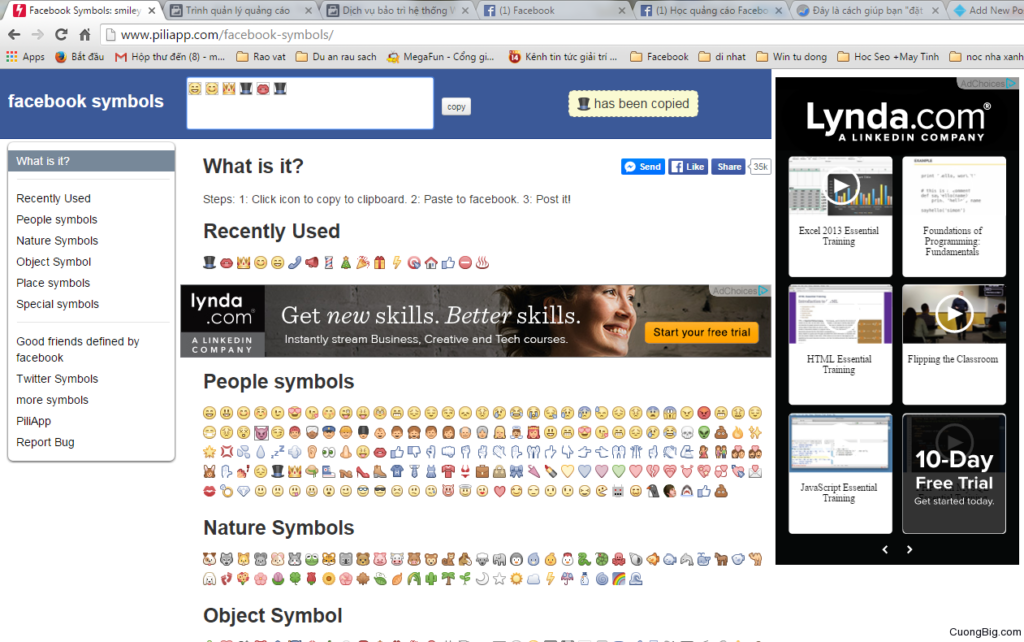Copy the cactus emoji in Nature Symbols
The width and height of the screenshot is (1024, 642).
click(x=431, y=579)
